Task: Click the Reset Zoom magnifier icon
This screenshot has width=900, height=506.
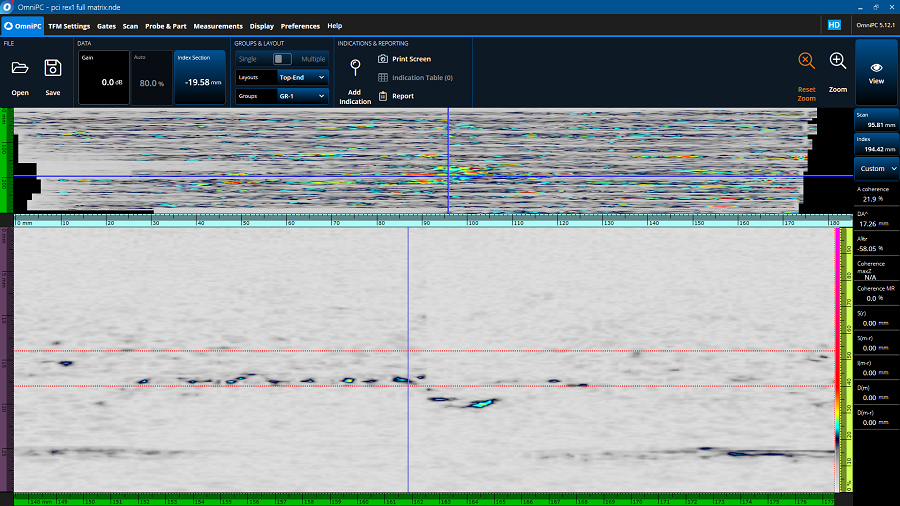Action: [806, 61]
